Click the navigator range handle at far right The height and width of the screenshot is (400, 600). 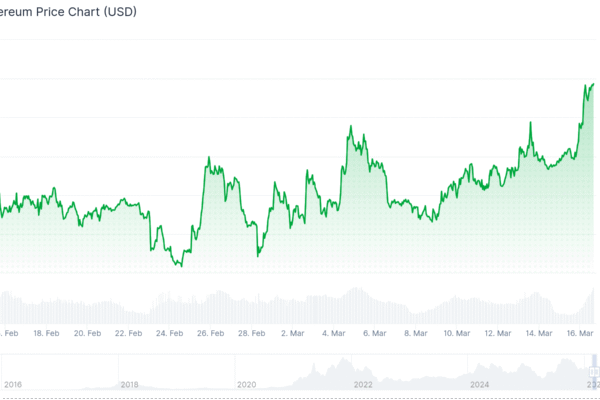(594, 372)
